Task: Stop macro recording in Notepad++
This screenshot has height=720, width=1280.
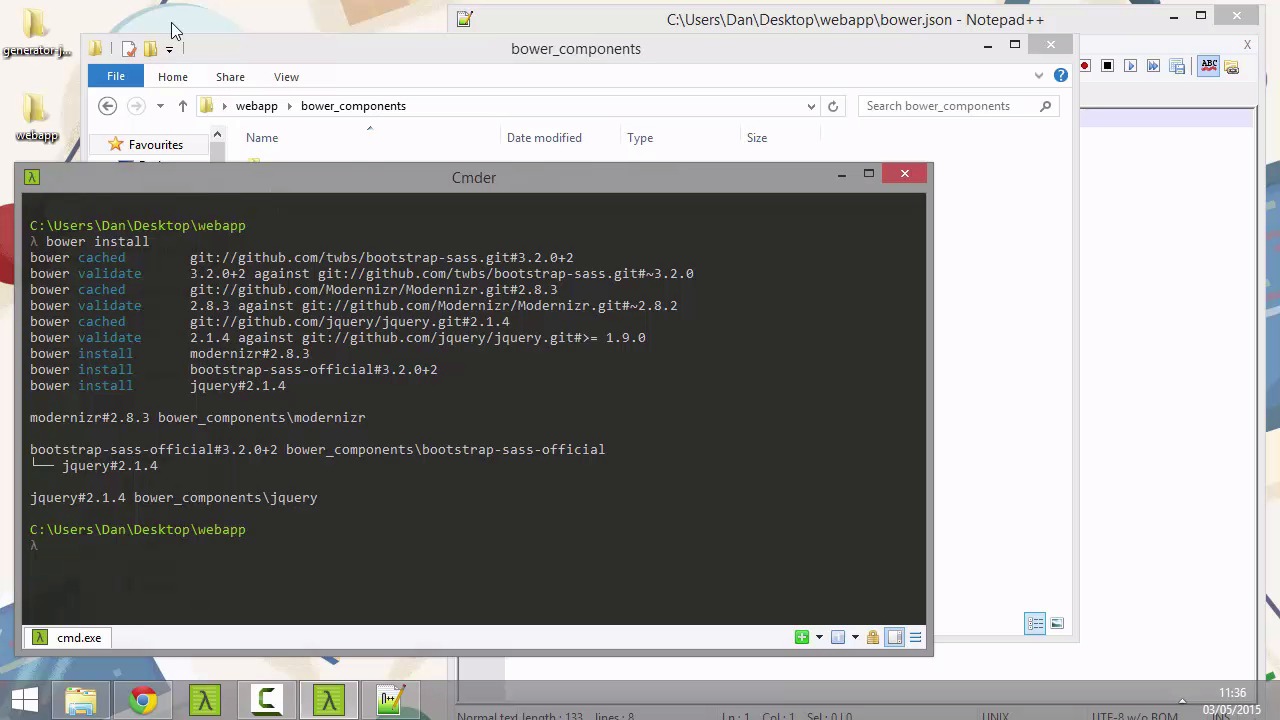Action: (1107, 66)
